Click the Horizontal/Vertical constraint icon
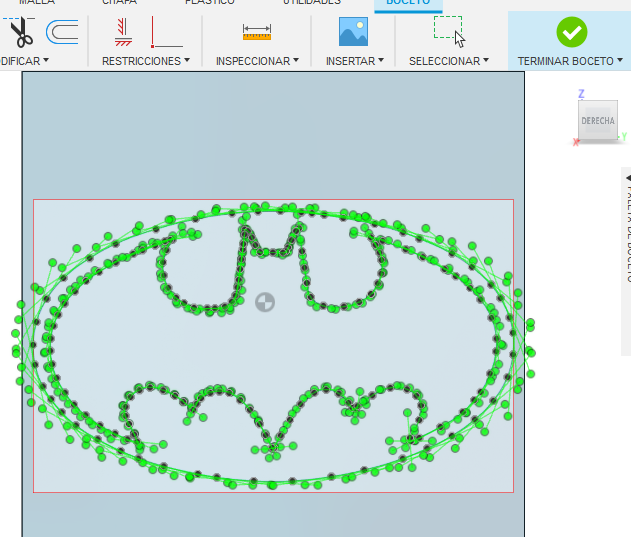 click(123, 33)
